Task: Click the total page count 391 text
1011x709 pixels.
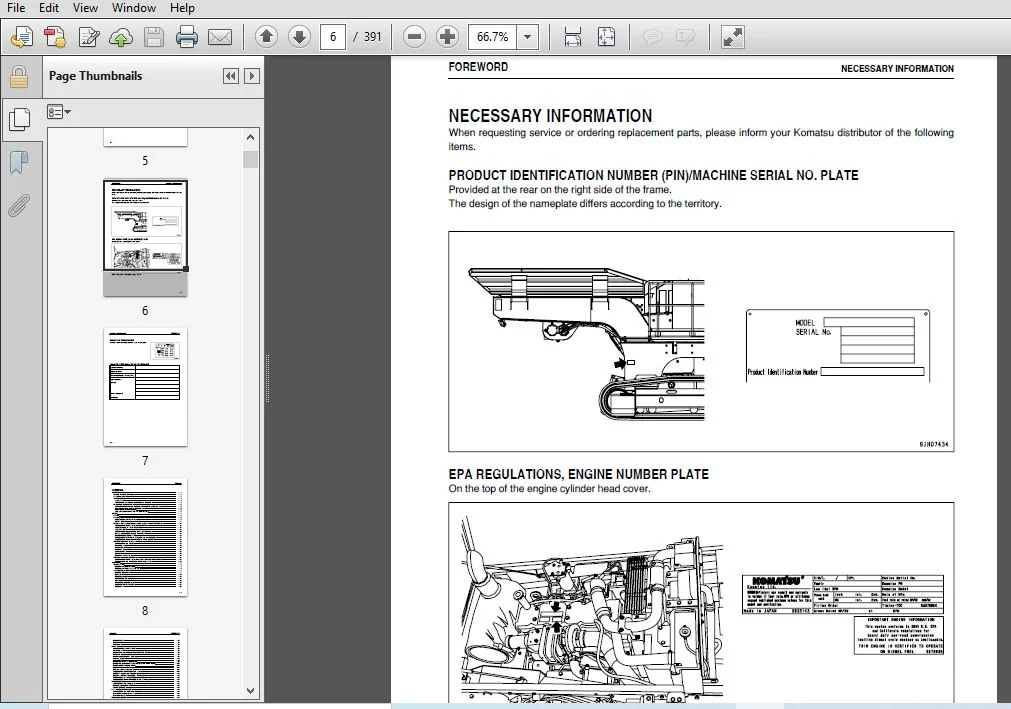Action: pos(373,37)
